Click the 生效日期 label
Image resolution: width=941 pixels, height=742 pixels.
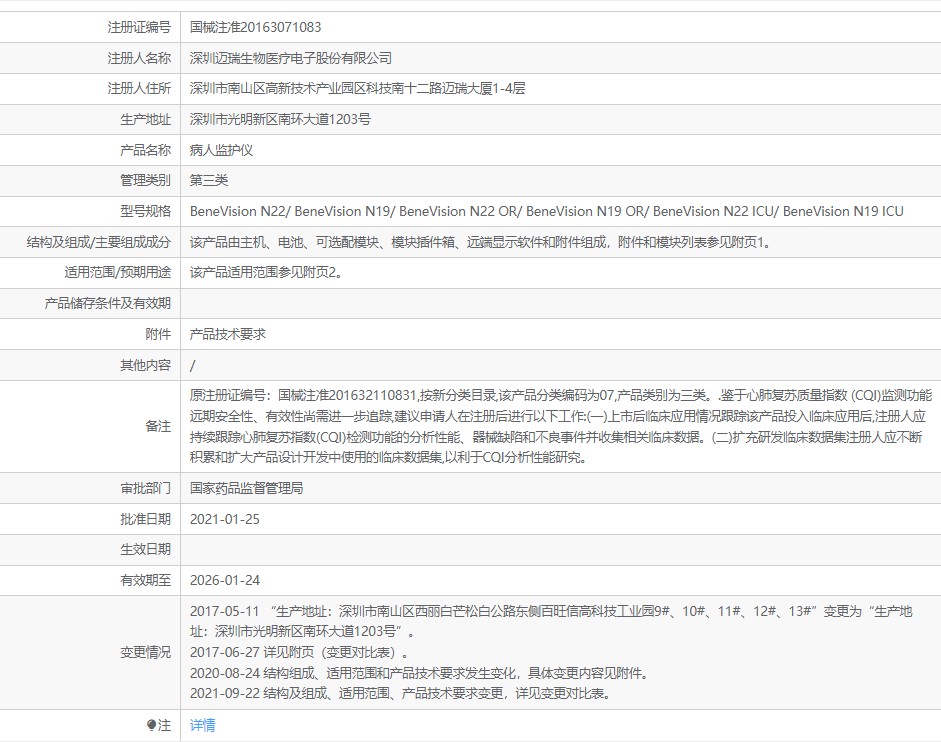pos(145,549)
